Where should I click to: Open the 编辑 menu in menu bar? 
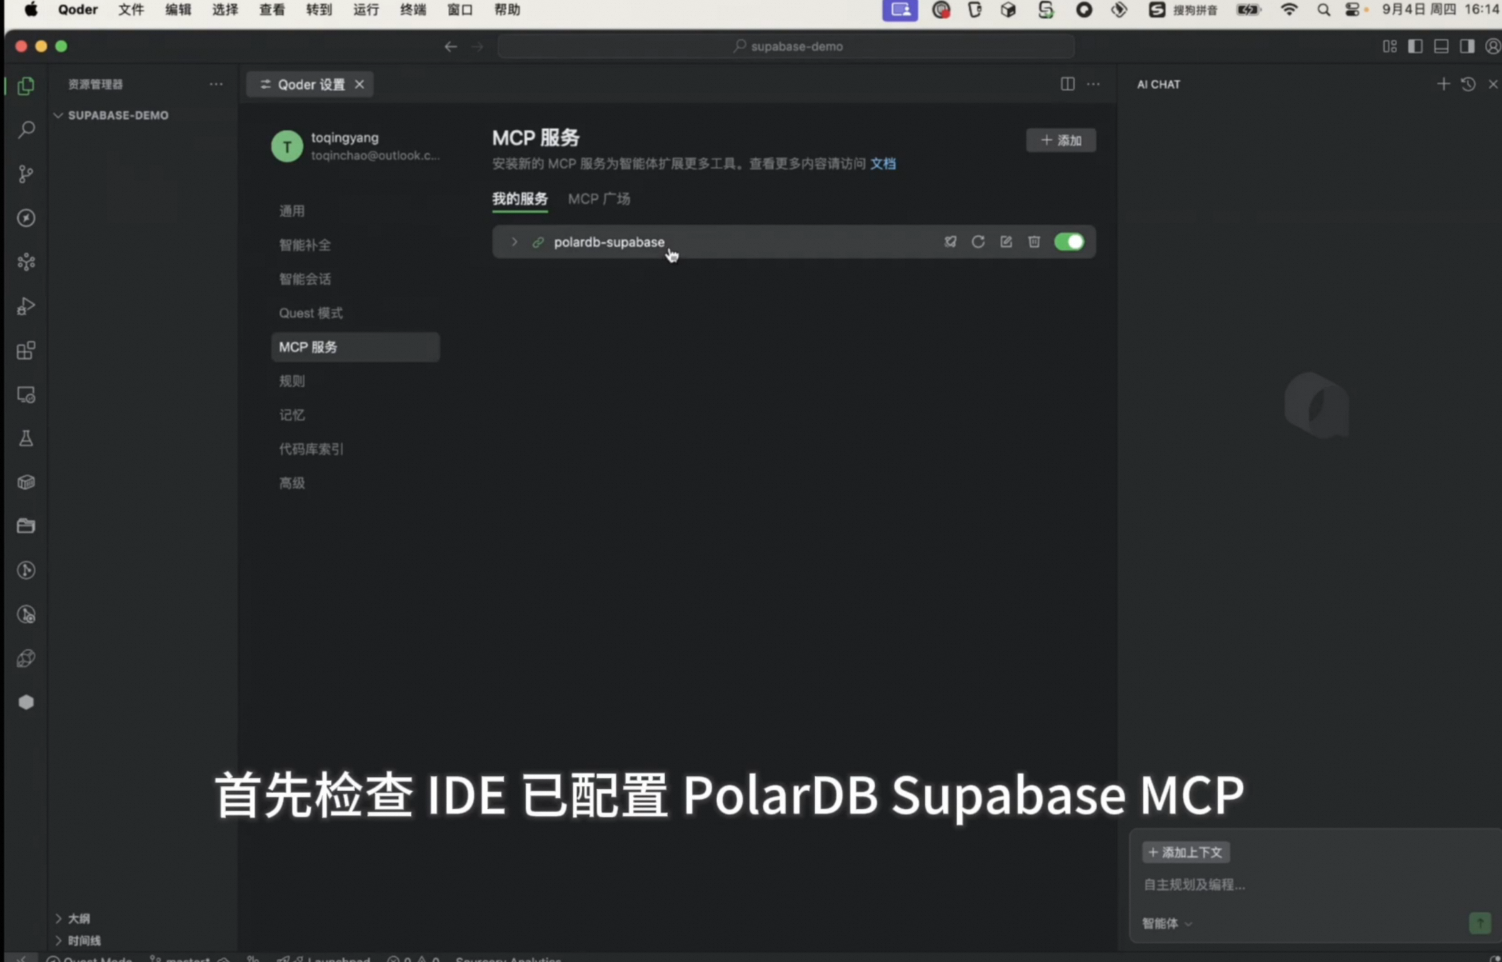point(178,10)
